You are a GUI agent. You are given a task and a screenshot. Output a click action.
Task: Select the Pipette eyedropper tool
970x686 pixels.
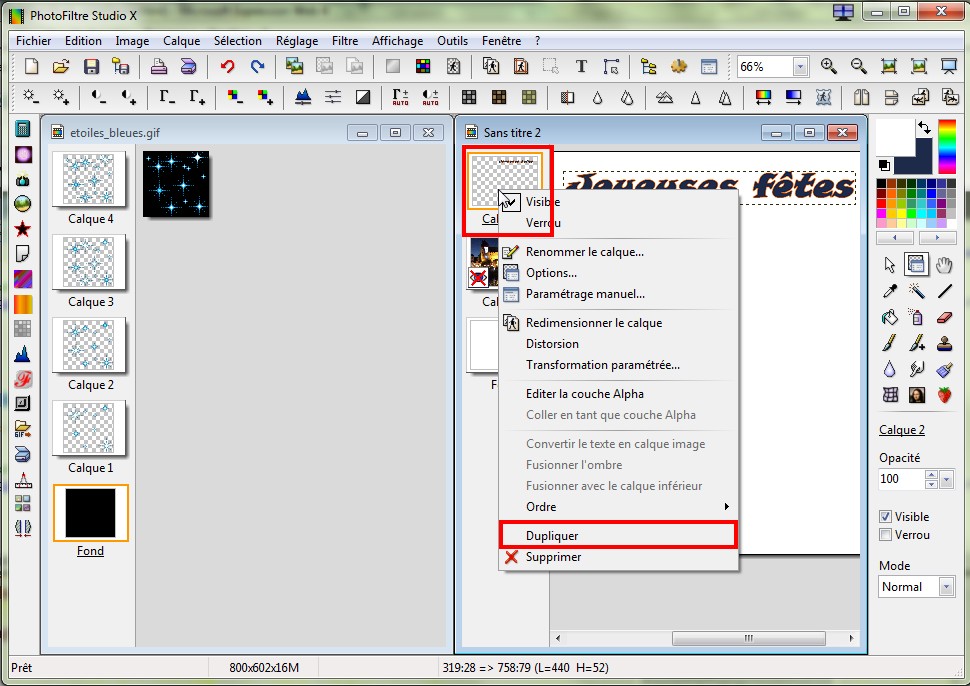tap(890, 291)
